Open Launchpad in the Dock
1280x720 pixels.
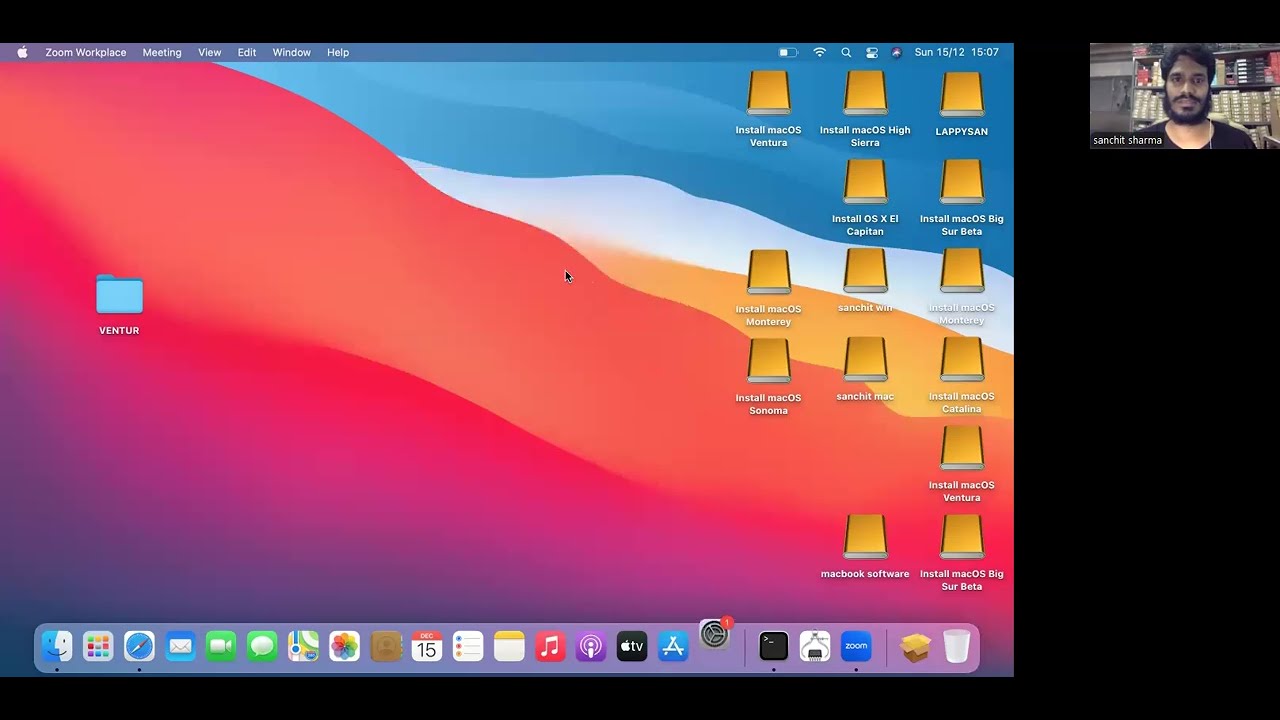pos(98,647)
